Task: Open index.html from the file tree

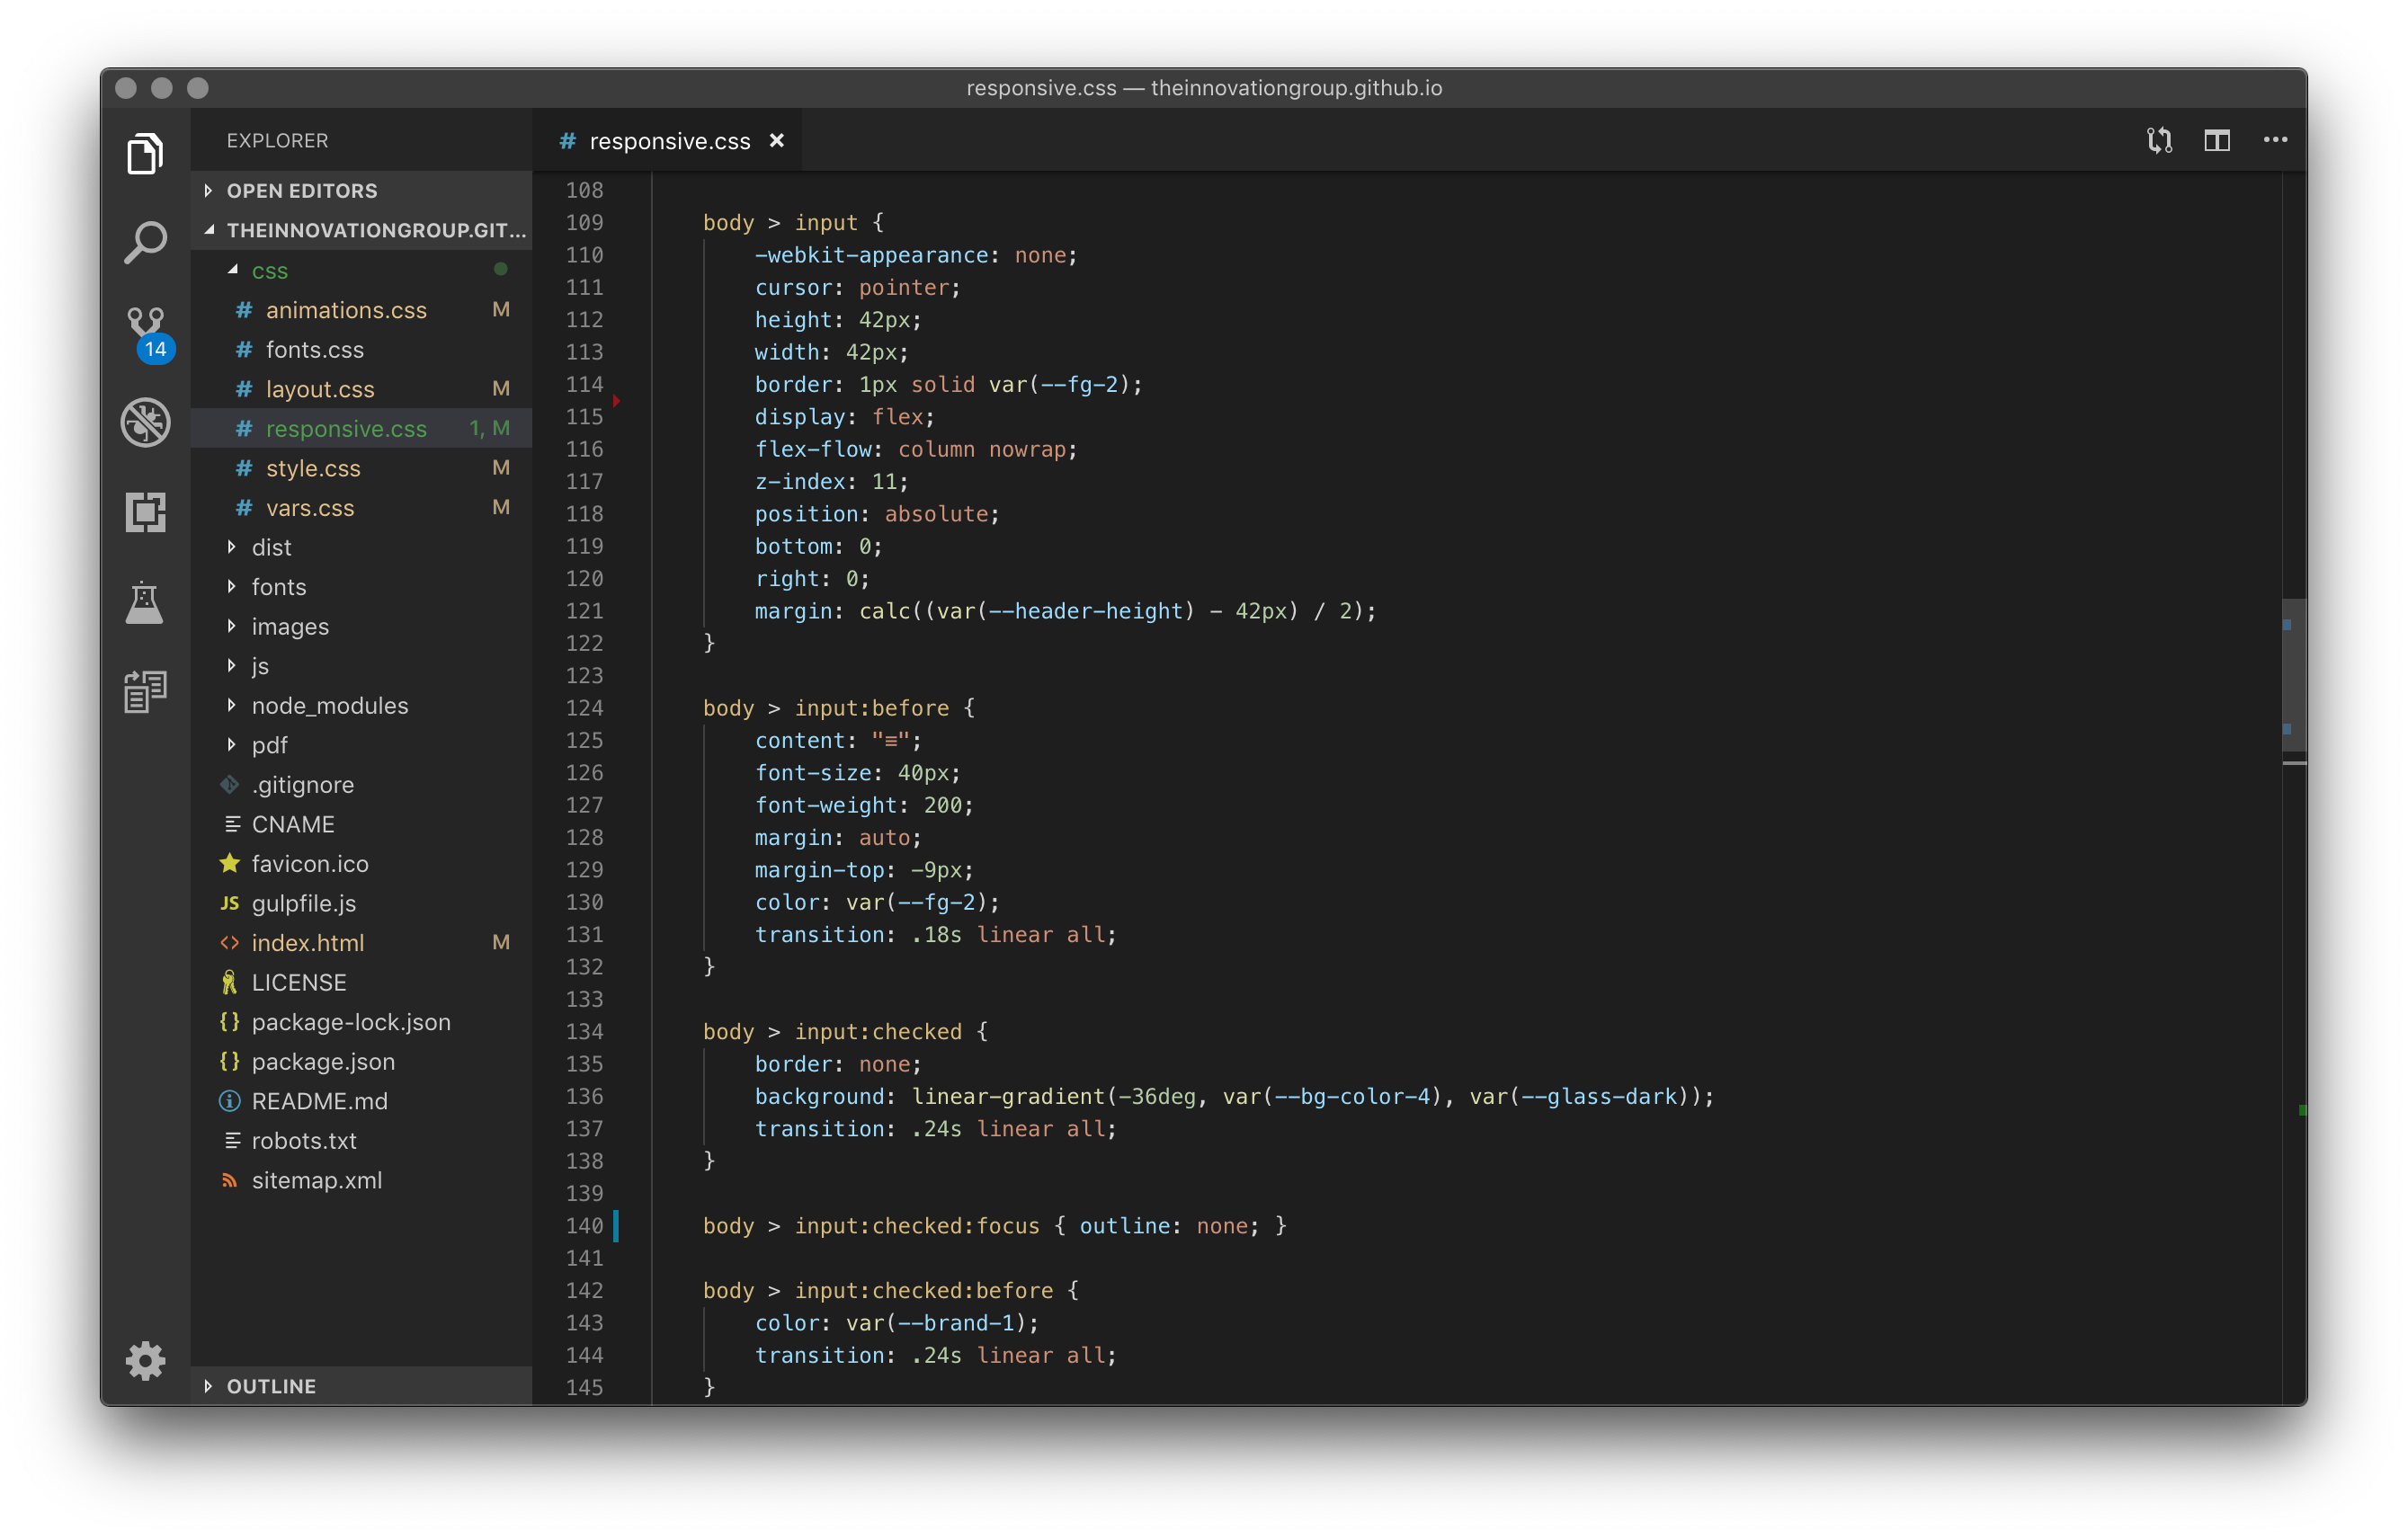Action: click(x=307, y=943)
